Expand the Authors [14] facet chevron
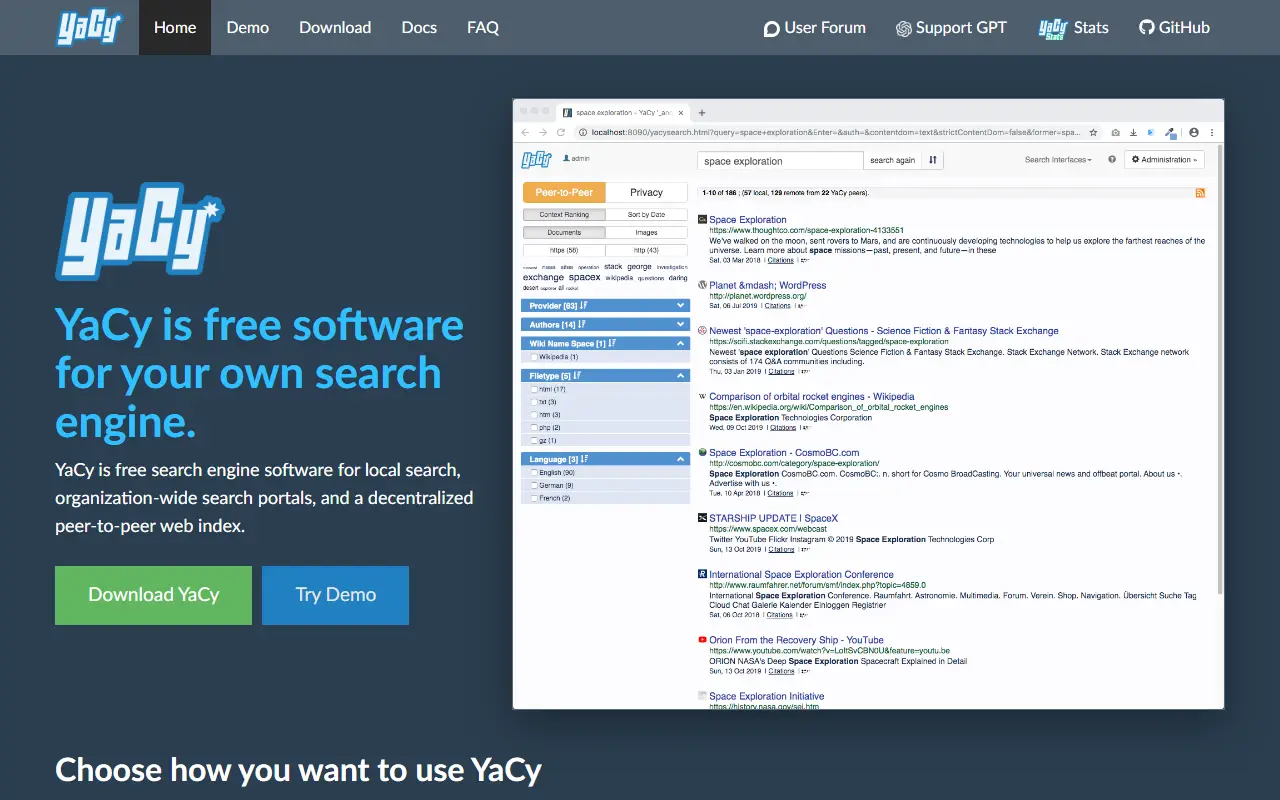 [x=681, y=325]
